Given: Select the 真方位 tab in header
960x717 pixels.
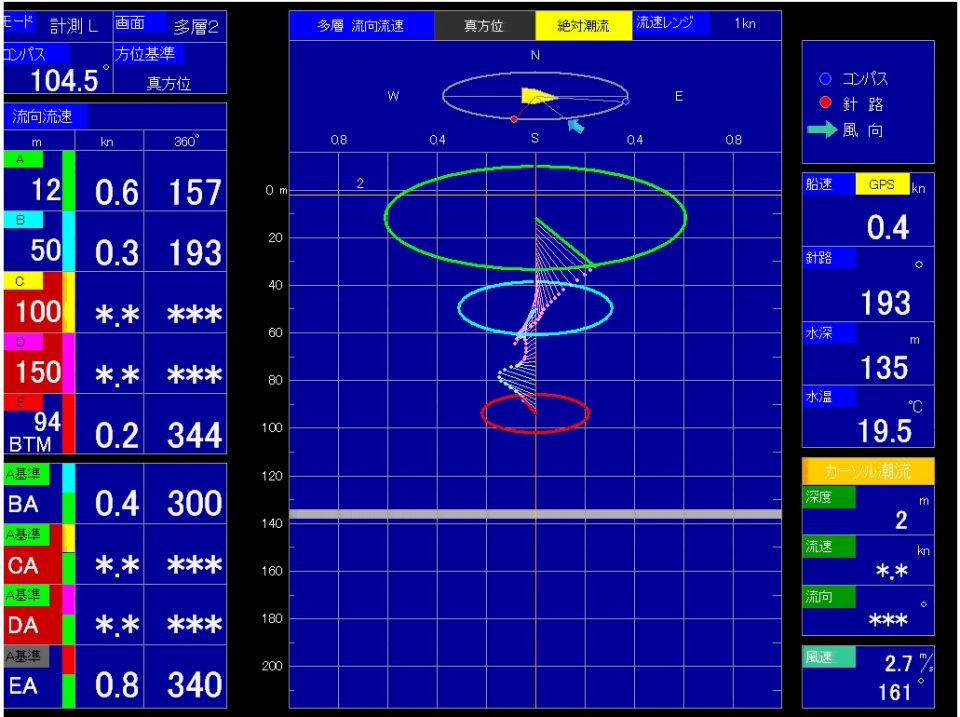Looking at the screenshot, I should click(x=484, y=25).
